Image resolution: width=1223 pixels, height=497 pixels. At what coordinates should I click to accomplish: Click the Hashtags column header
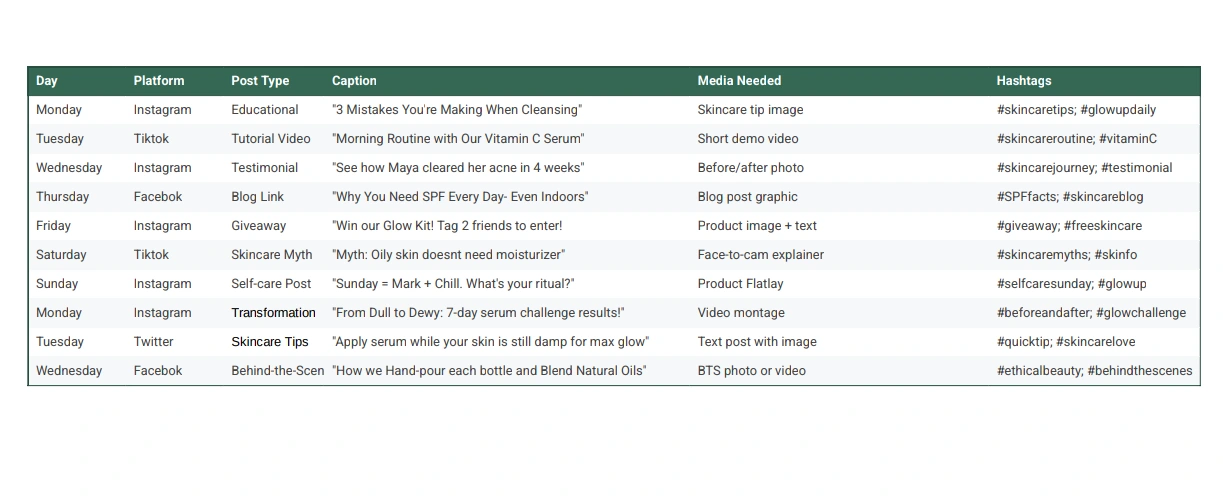(1023, 81)
